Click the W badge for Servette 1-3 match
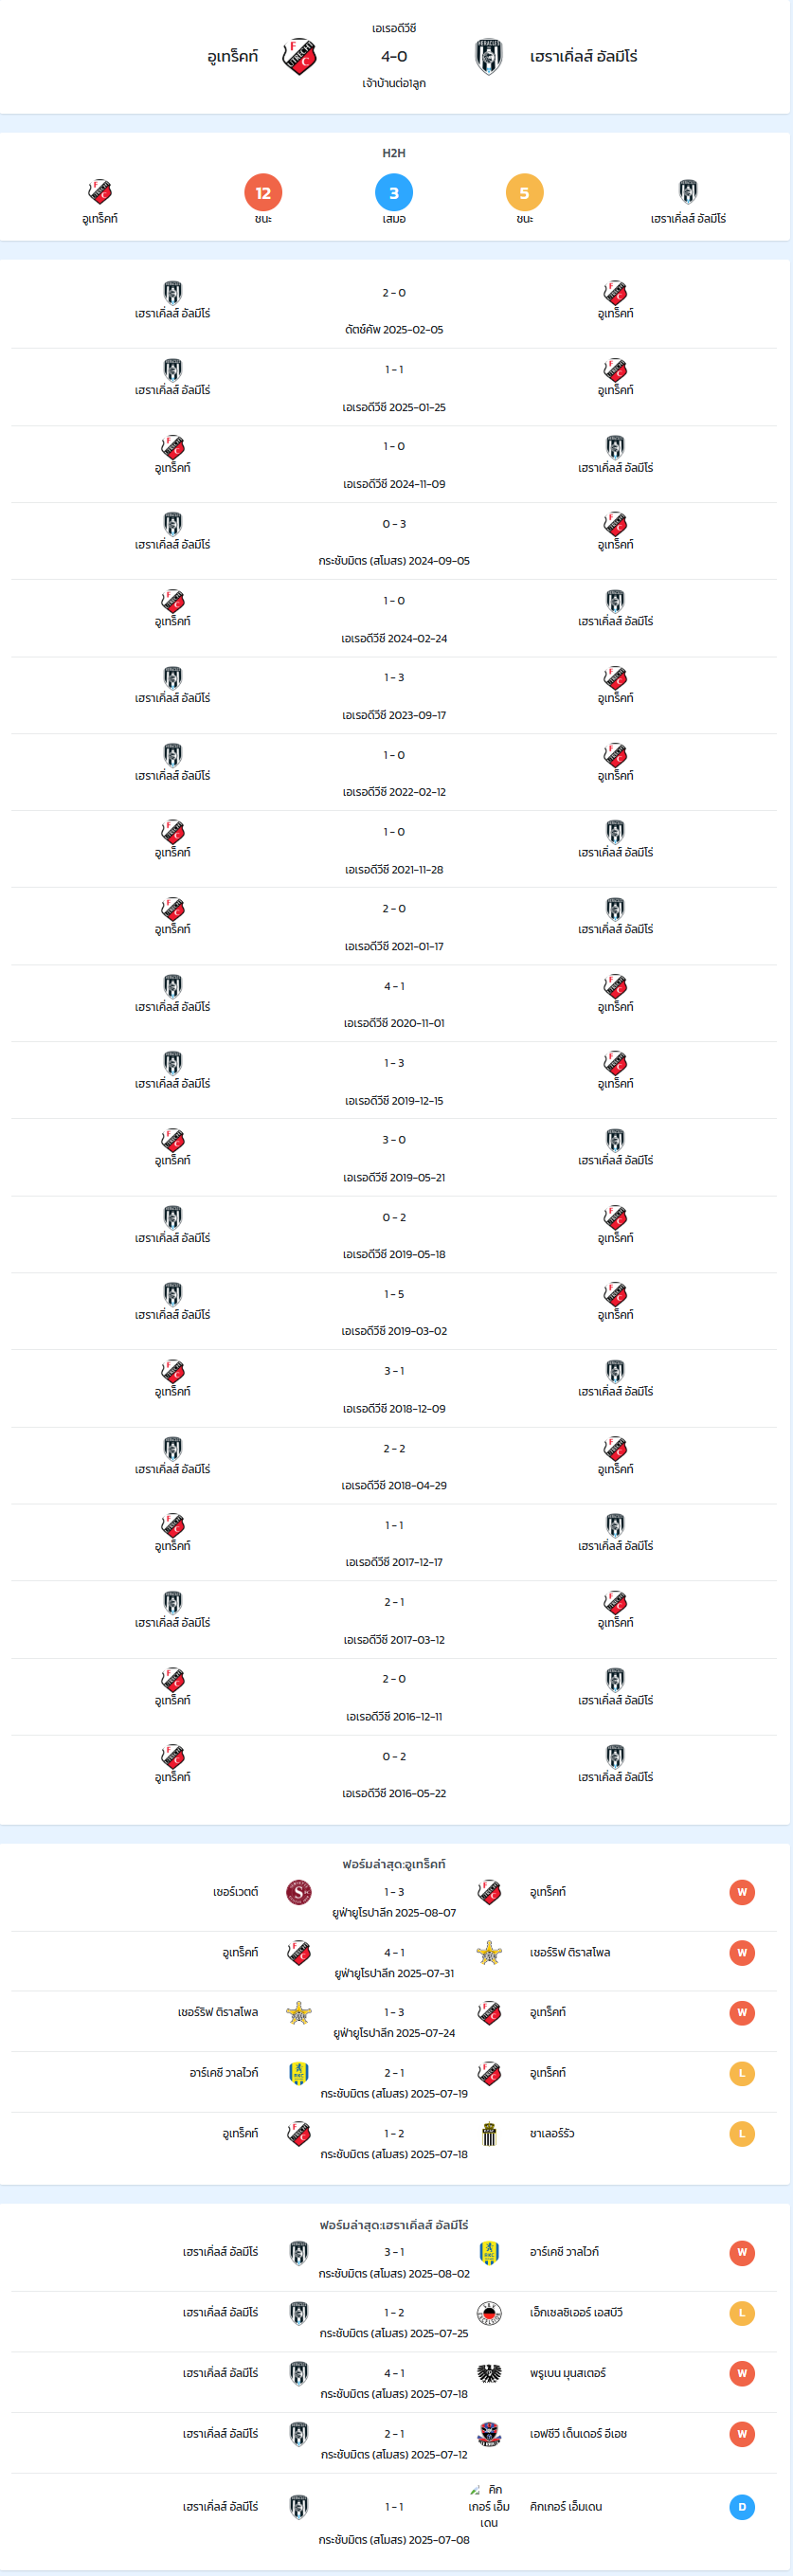Viewport: 793px width, 2576px height. point(742,1892)
